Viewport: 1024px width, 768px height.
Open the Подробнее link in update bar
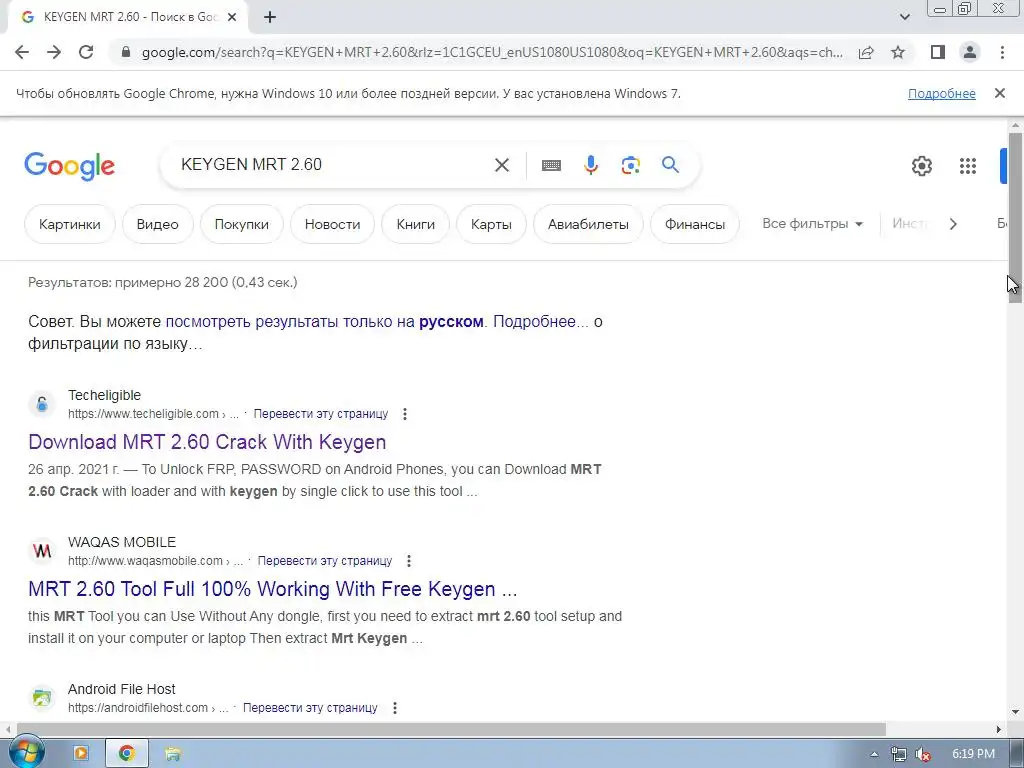(942, 93)
